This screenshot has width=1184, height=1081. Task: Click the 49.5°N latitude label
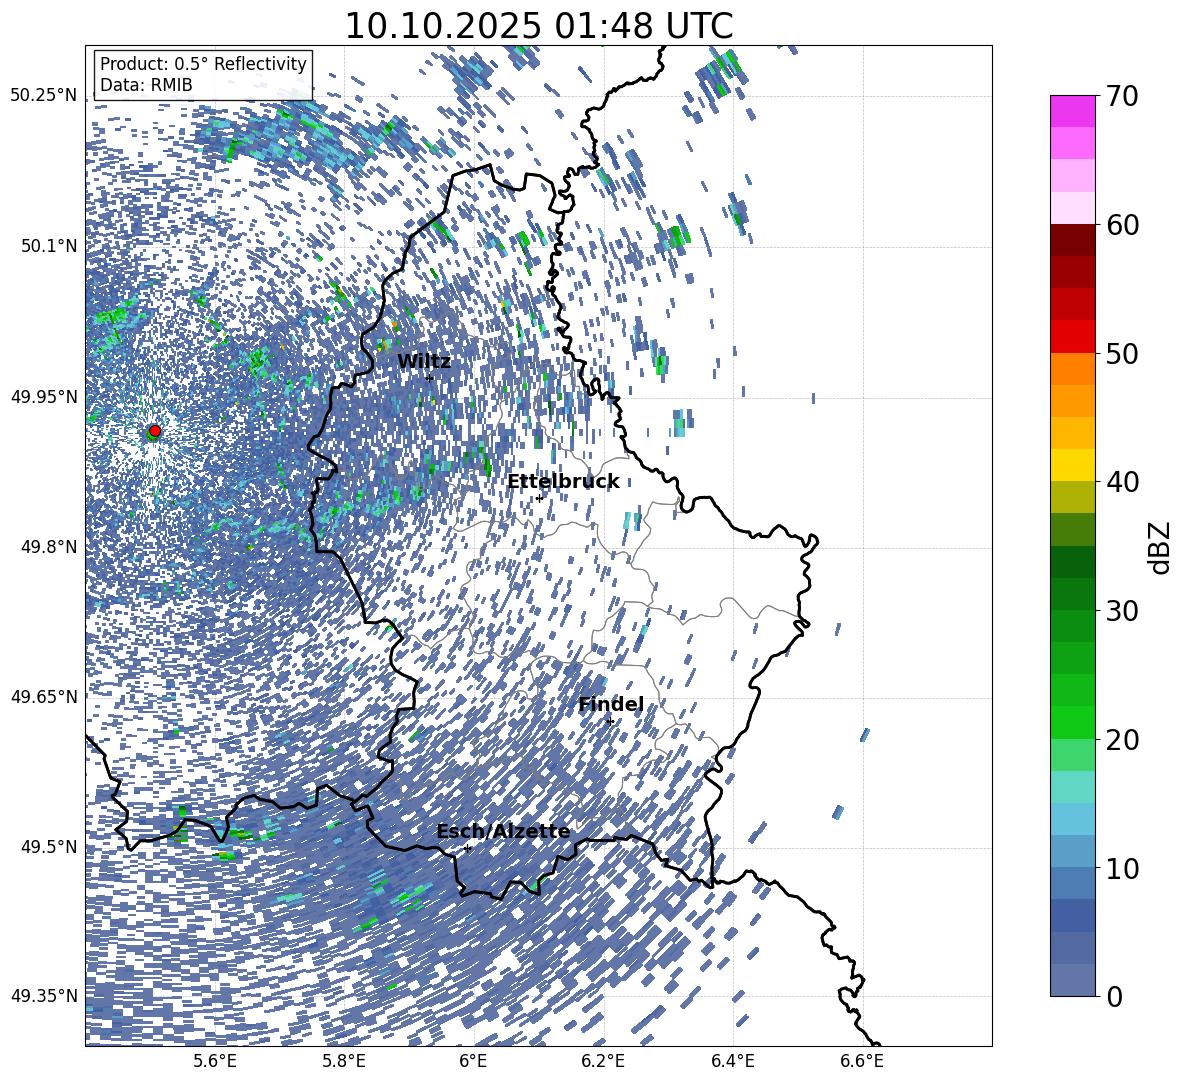point(48,847)
